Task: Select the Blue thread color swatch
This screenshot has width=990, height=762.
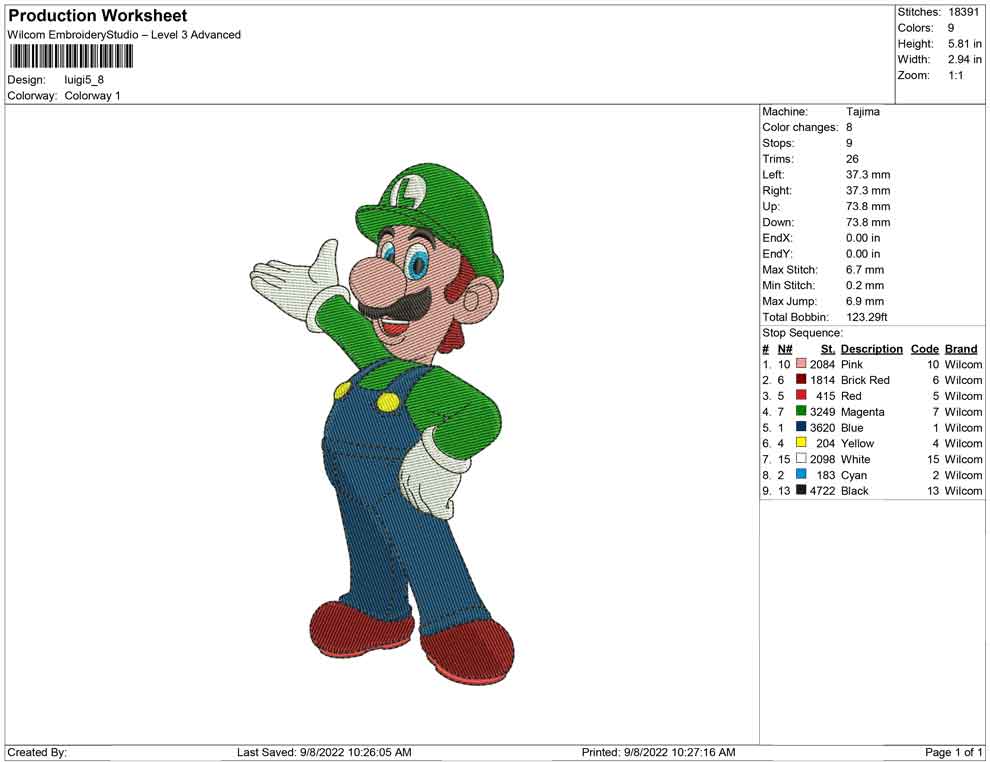Action: pyautogui.click(x=801, y=428)
